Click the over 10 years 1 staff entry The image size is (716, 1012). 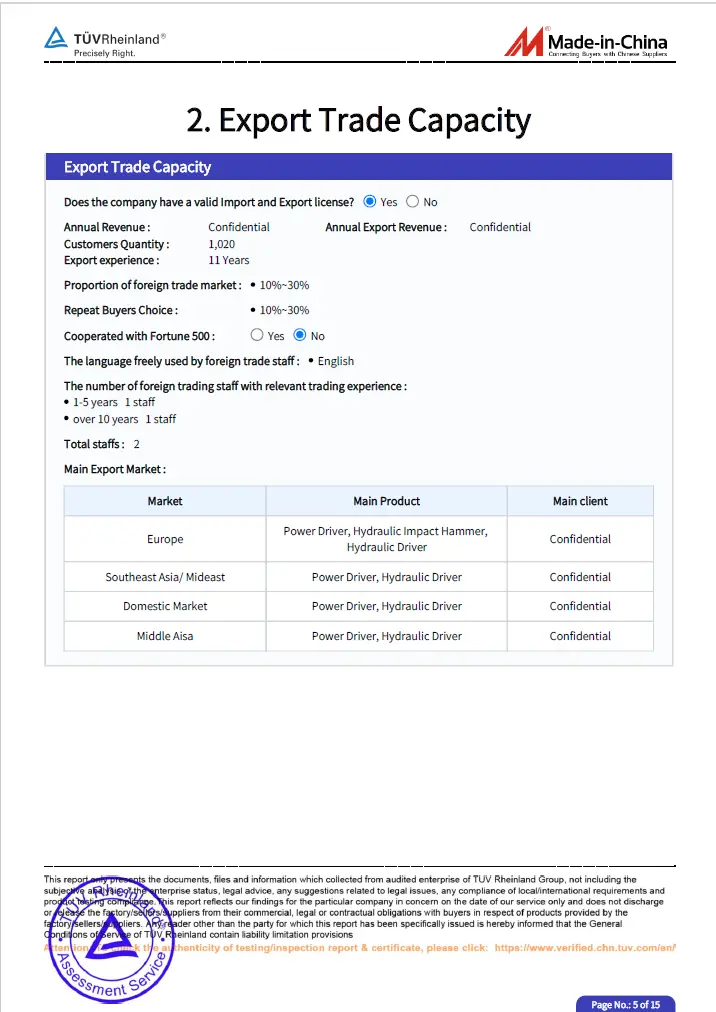124,420
